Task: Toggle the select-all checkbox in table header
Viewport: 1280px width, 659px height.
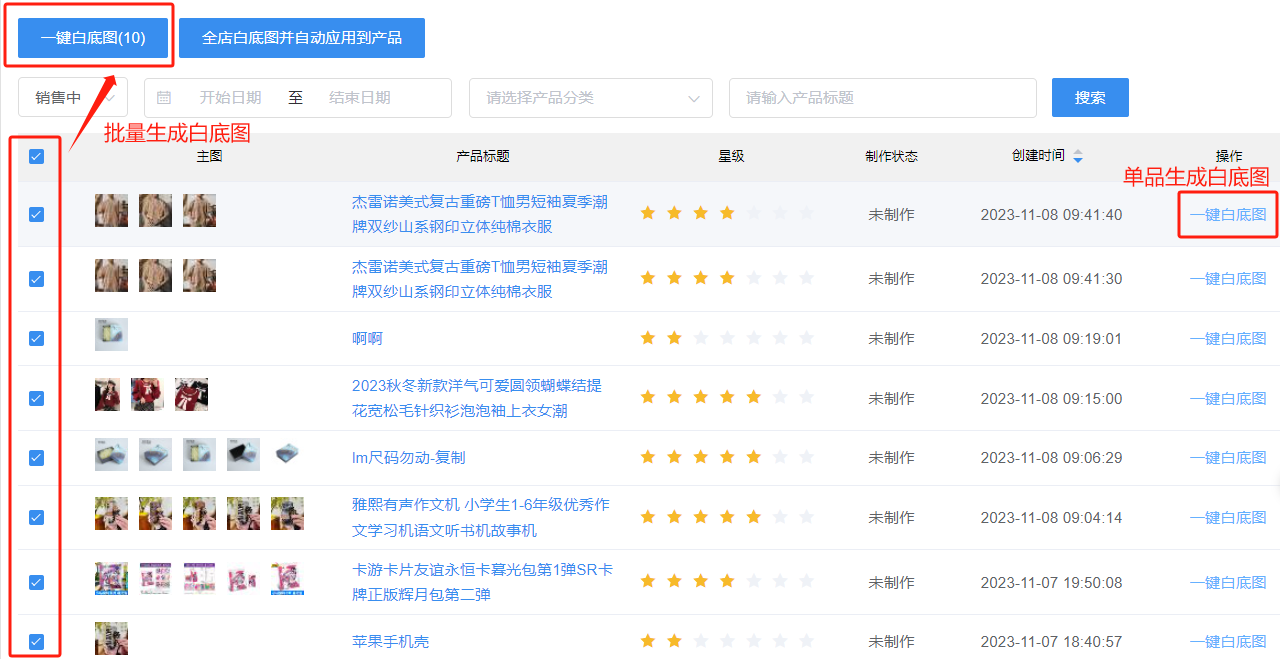Action: pos(36,156)
